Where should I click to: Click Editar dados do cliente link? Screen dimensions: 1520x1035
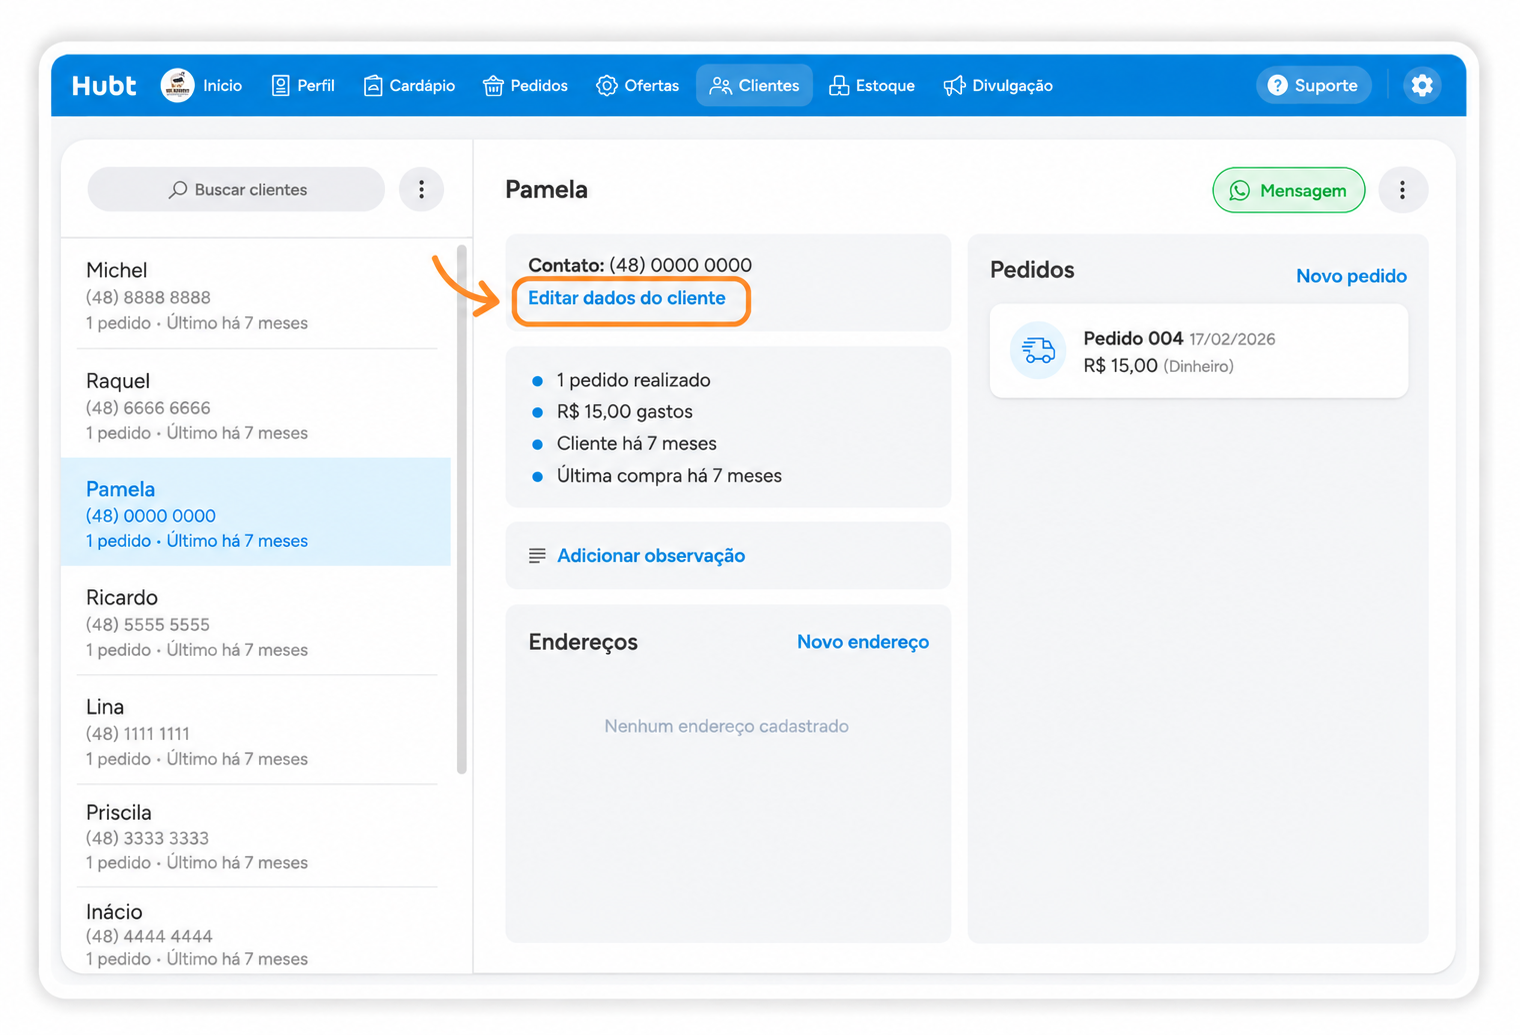(627, 298)
